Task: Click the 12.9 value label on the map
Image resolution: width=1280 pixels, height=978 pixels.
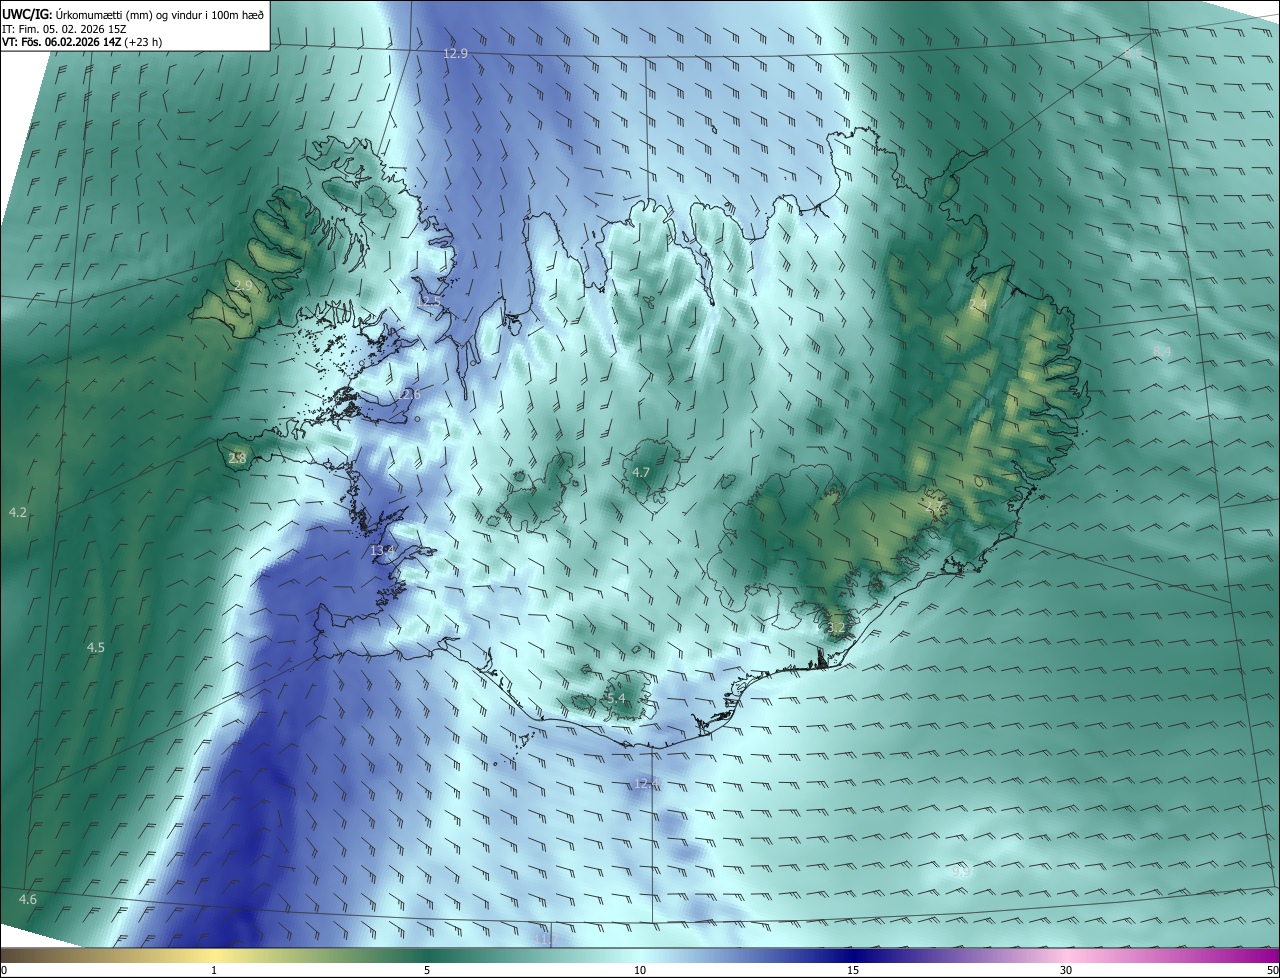Action: (456, 53)
